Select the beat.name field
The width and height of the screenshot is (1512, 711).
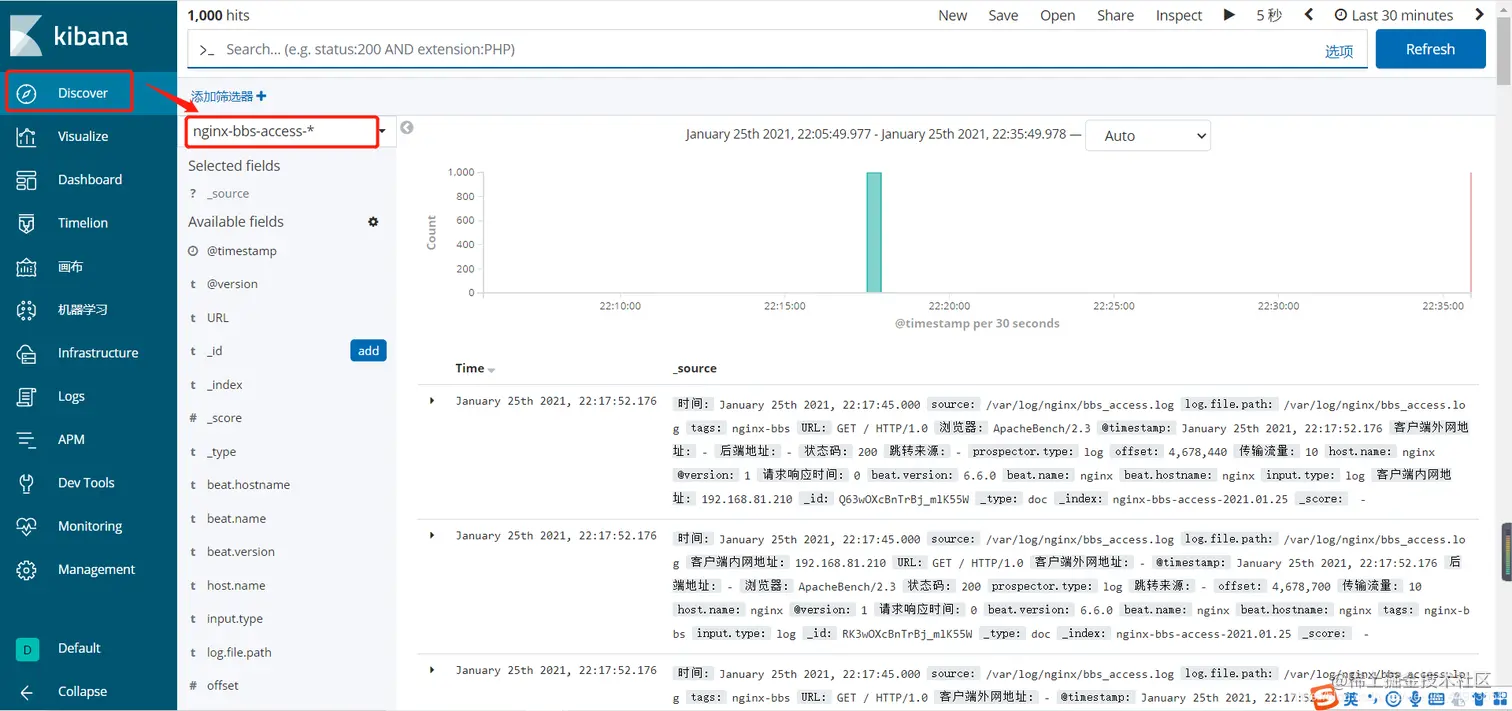(236, 519)
